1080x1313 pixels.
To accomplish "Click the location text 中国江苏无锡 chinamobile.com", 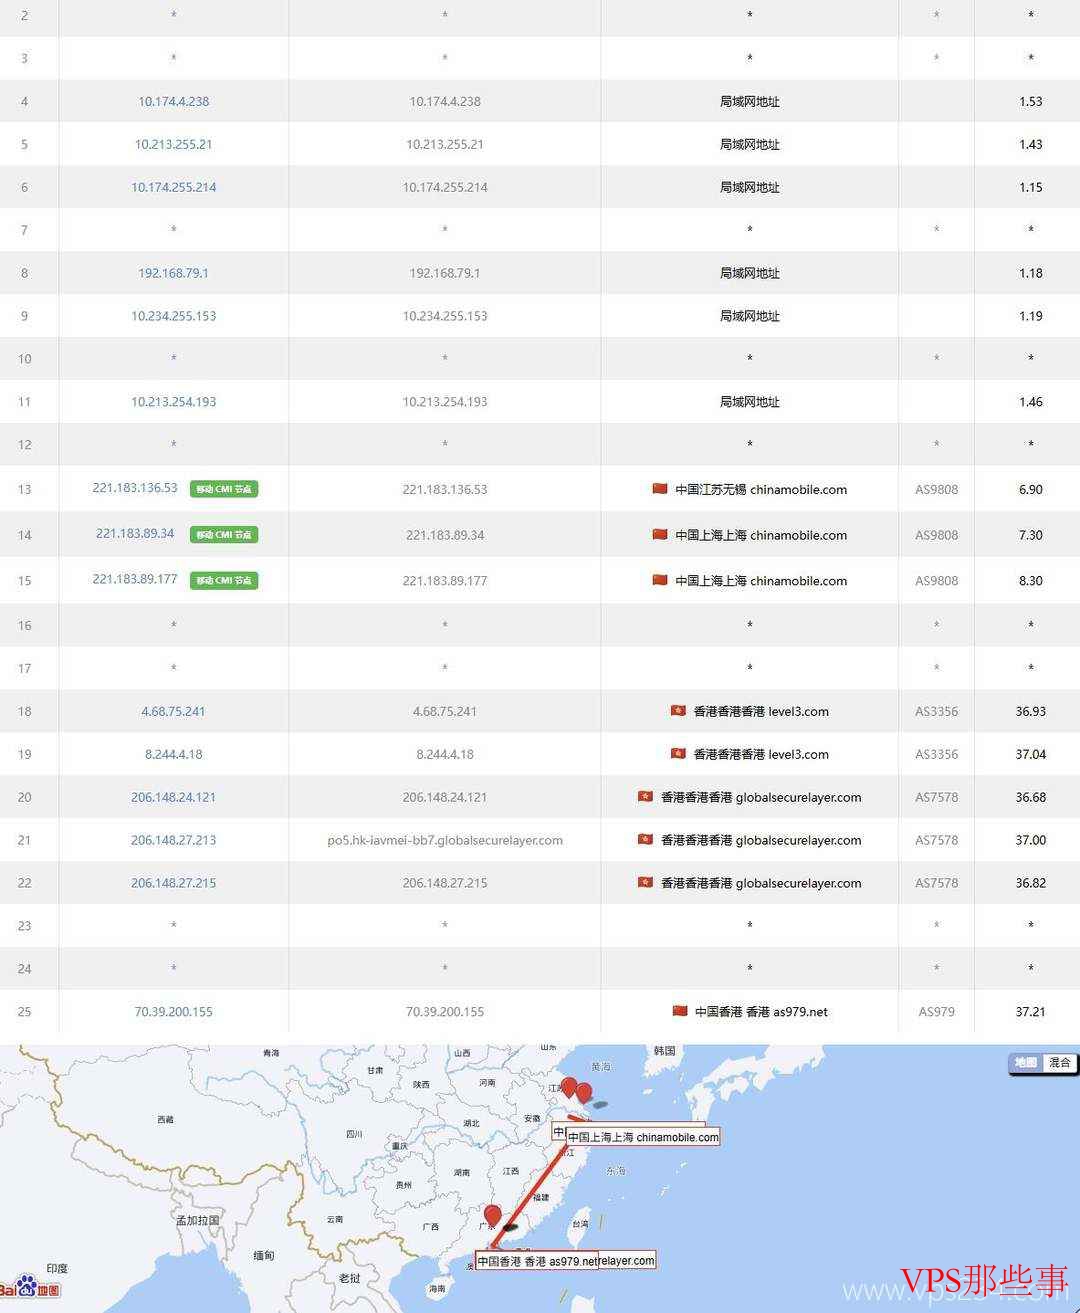I will tap(761, 490).
